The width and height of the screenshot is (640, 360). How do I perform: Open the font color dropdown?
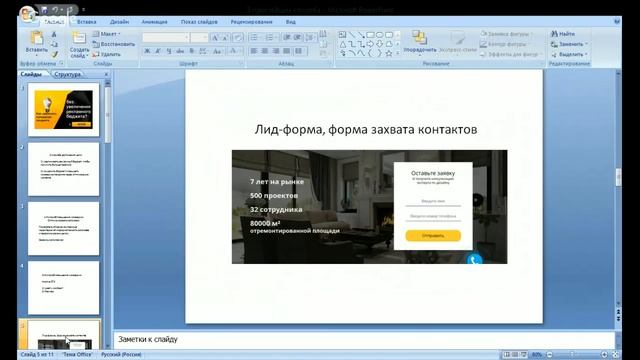[235, 51]
